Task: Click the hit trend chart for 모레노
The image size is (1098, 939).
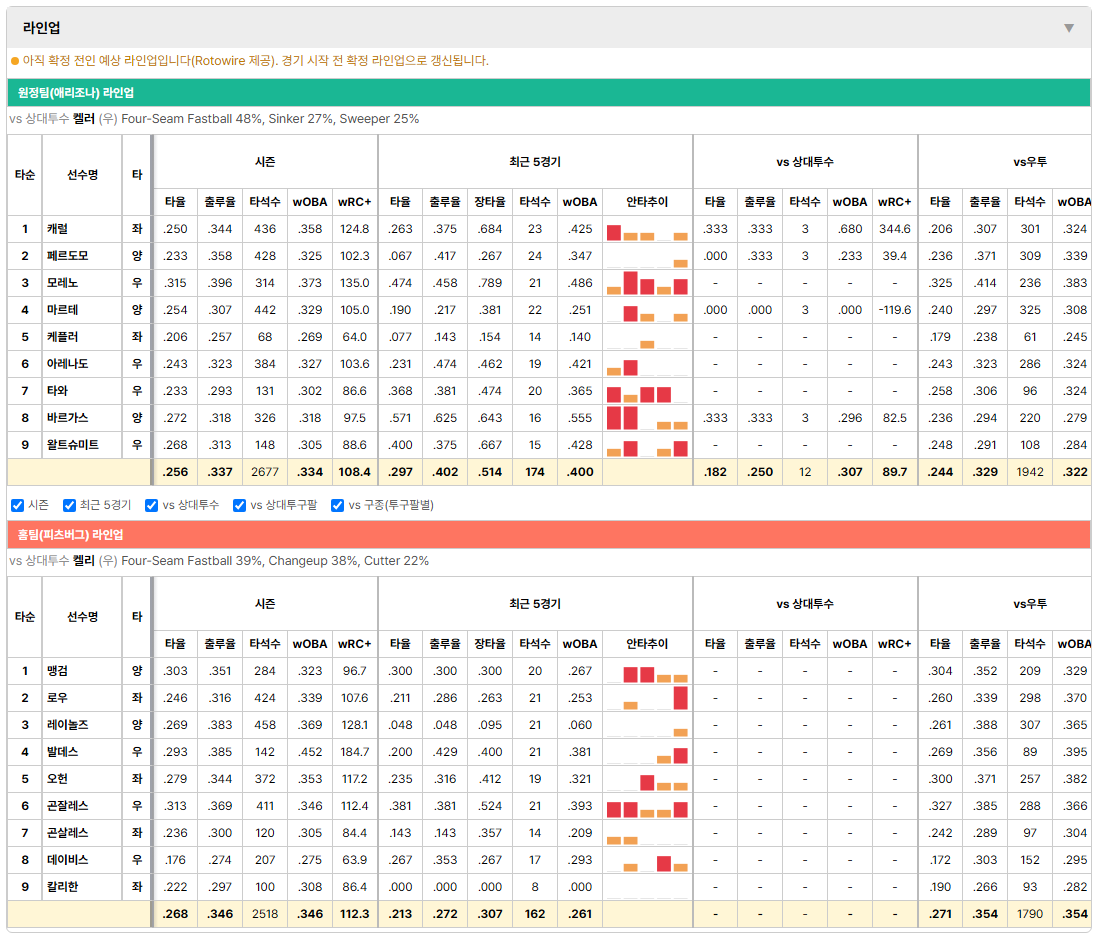Action: pyautogui.click(x=647, y=283)
